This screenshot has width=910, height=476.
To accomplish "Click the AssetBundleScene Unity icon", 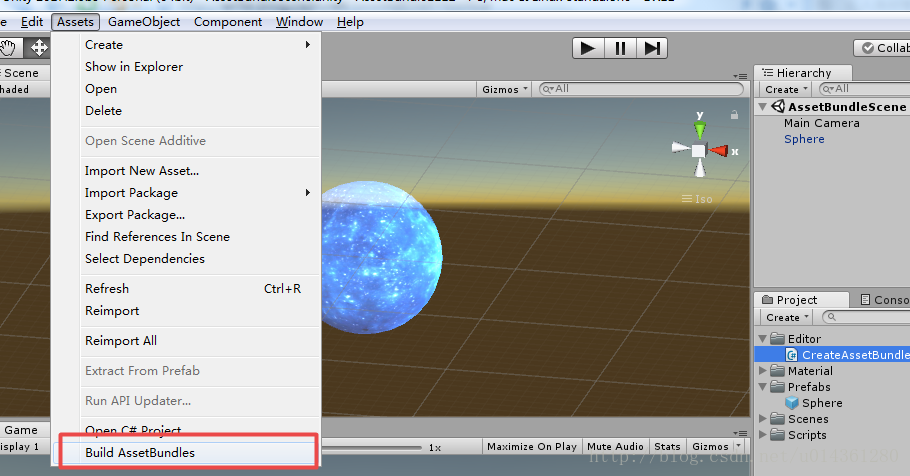I will (x=778, y=106).
